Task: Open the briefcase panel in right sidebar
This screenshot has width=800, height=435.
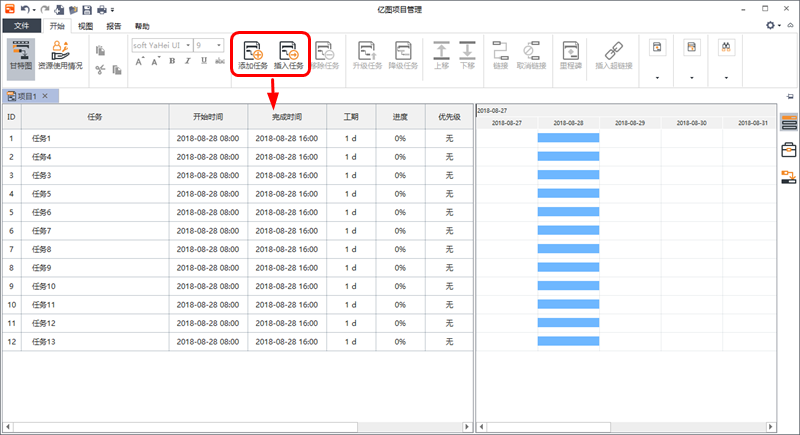Action: 789,150
